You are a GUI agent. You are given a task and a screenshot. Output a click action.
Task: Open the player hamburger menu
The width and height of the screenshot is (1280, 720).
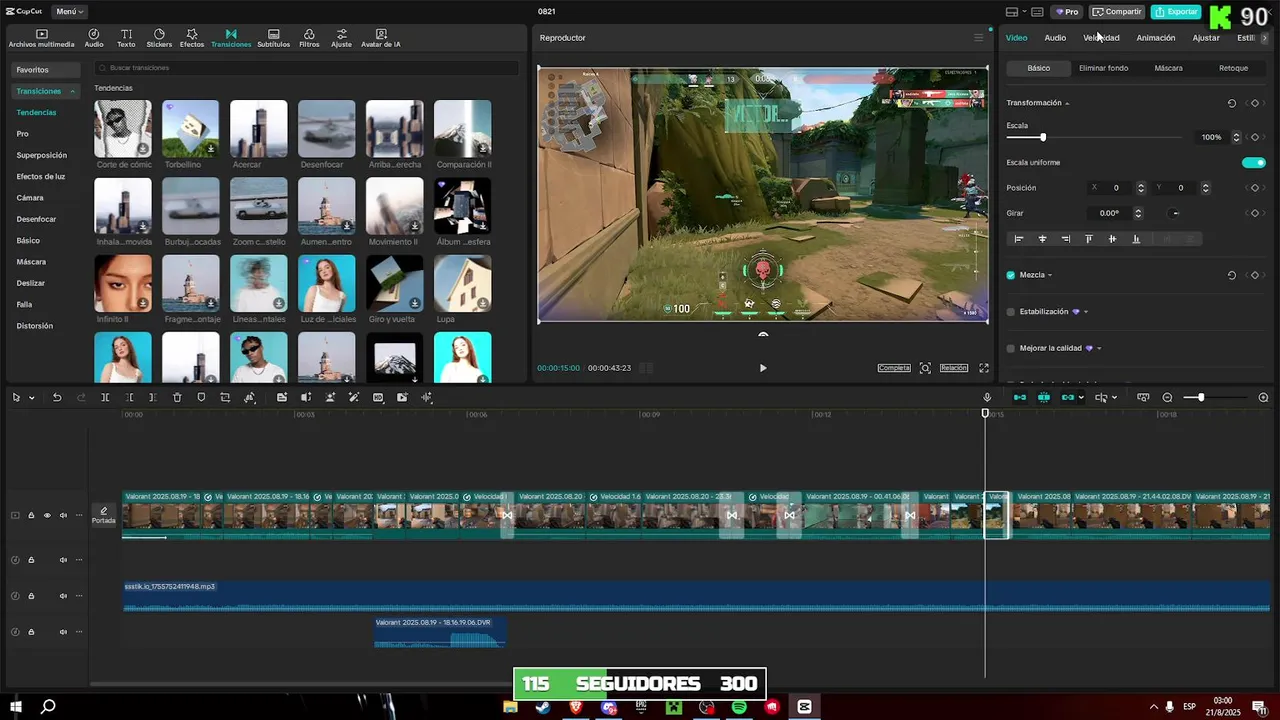(x=979, y=38)
